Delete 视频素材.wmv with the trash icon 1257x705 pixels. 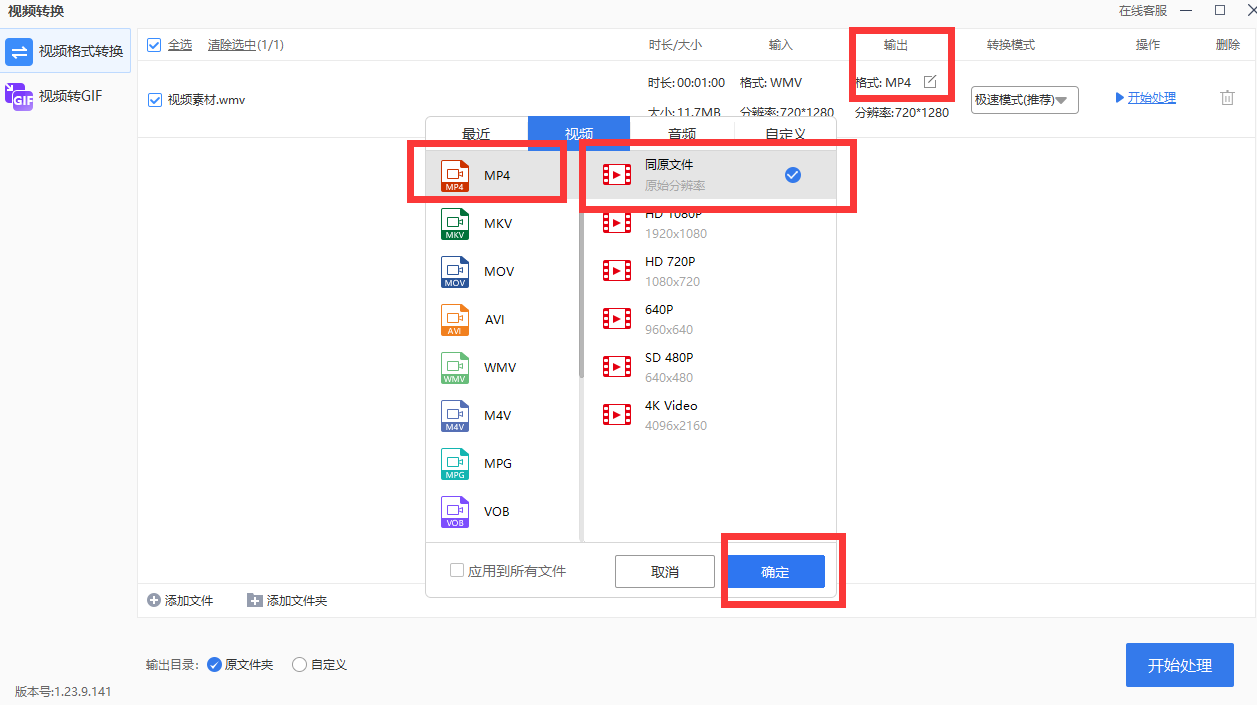[1227, 98]
